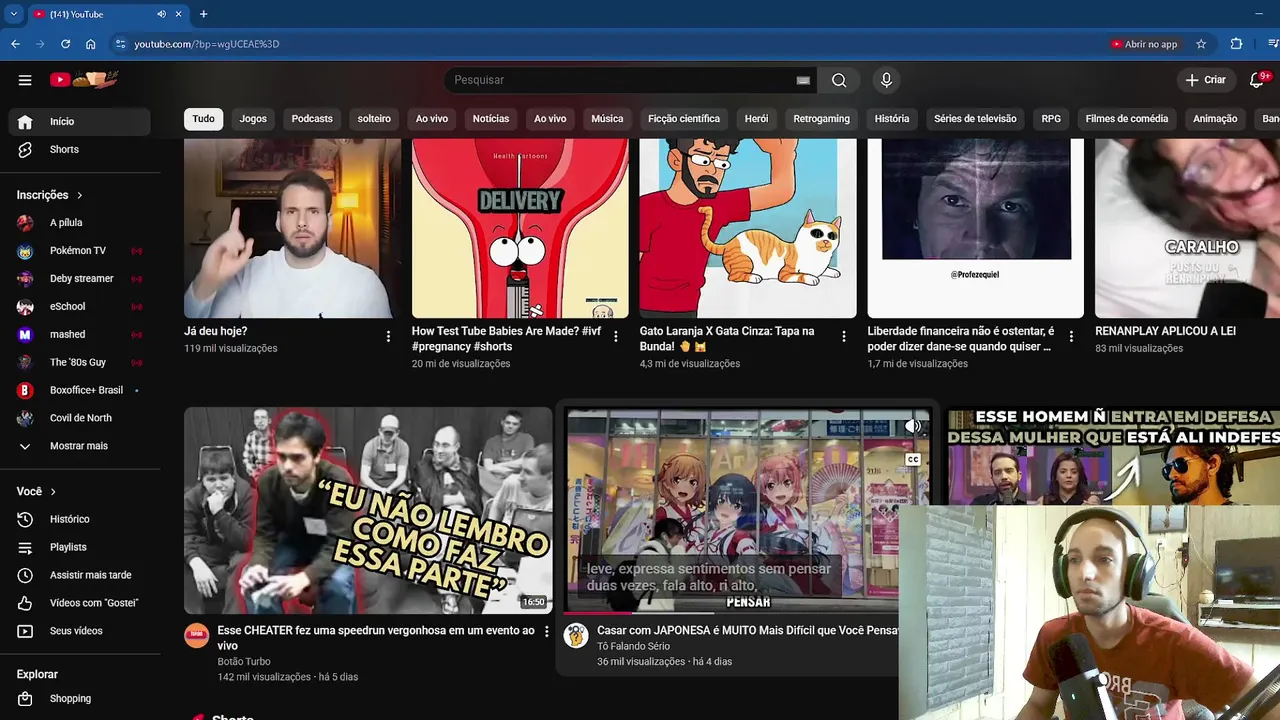Open Deby streamer channel subscription
This screenshot has width=1280, height=720.
tap(80, 279)
